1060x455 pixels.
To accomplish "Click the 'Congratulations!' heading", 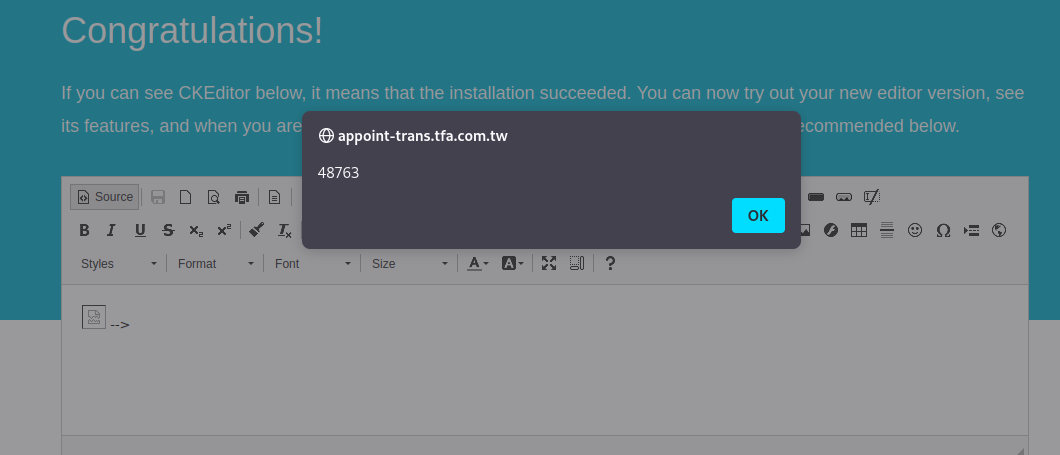I will click(192, 30).
